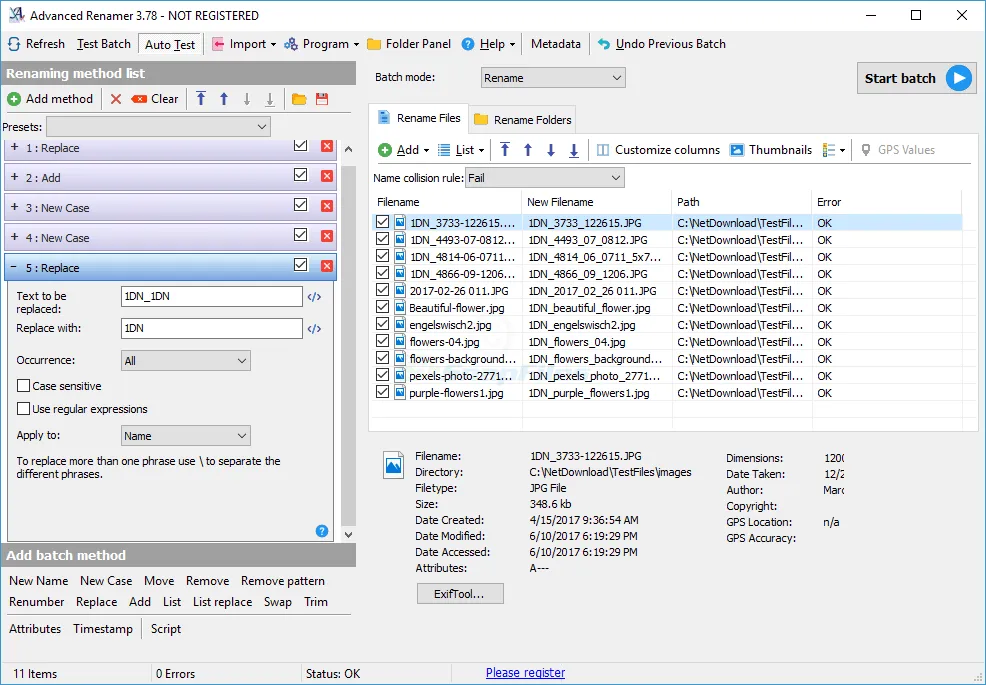
Task: Insert tag for Text to be replaced field
Action: pyautogui.click(x=314, y=296)
